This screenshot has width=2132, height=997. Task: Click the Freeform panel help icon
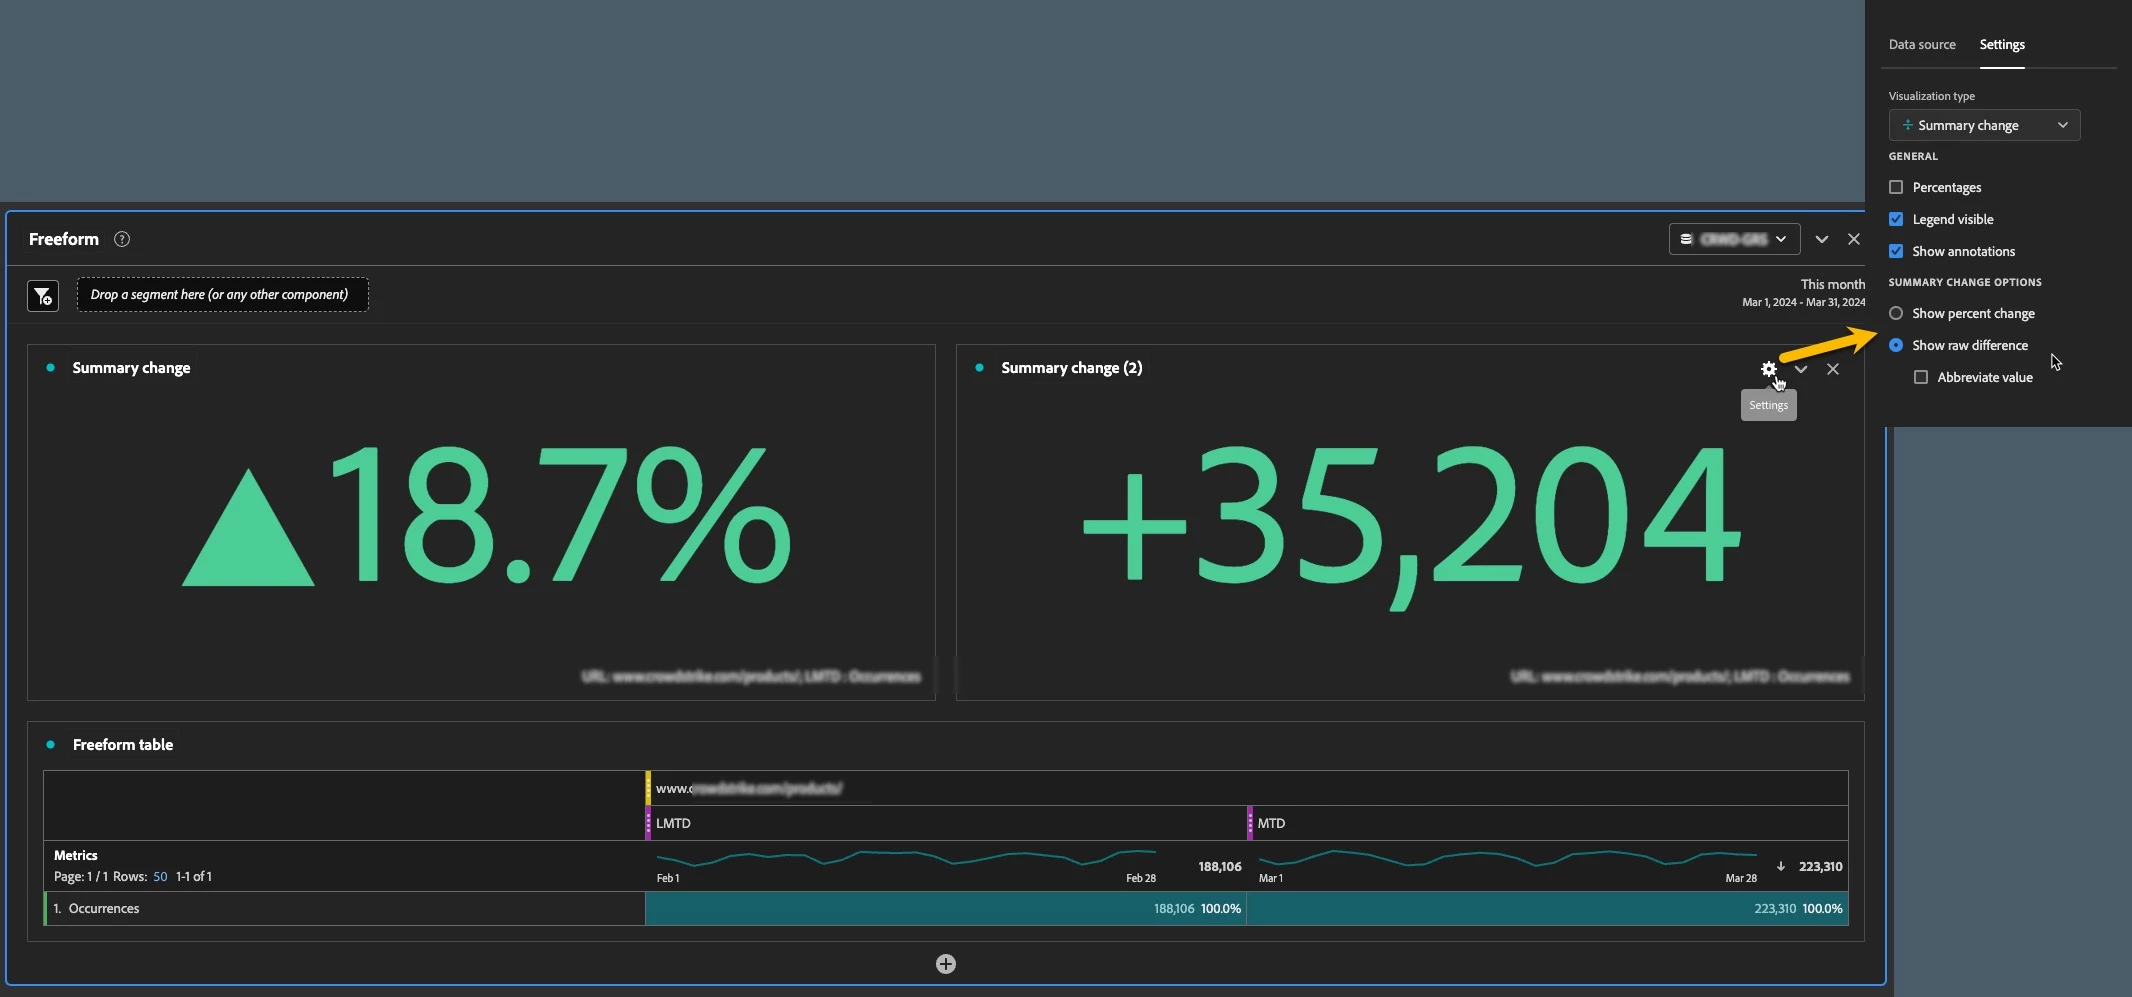pos(122,239)
